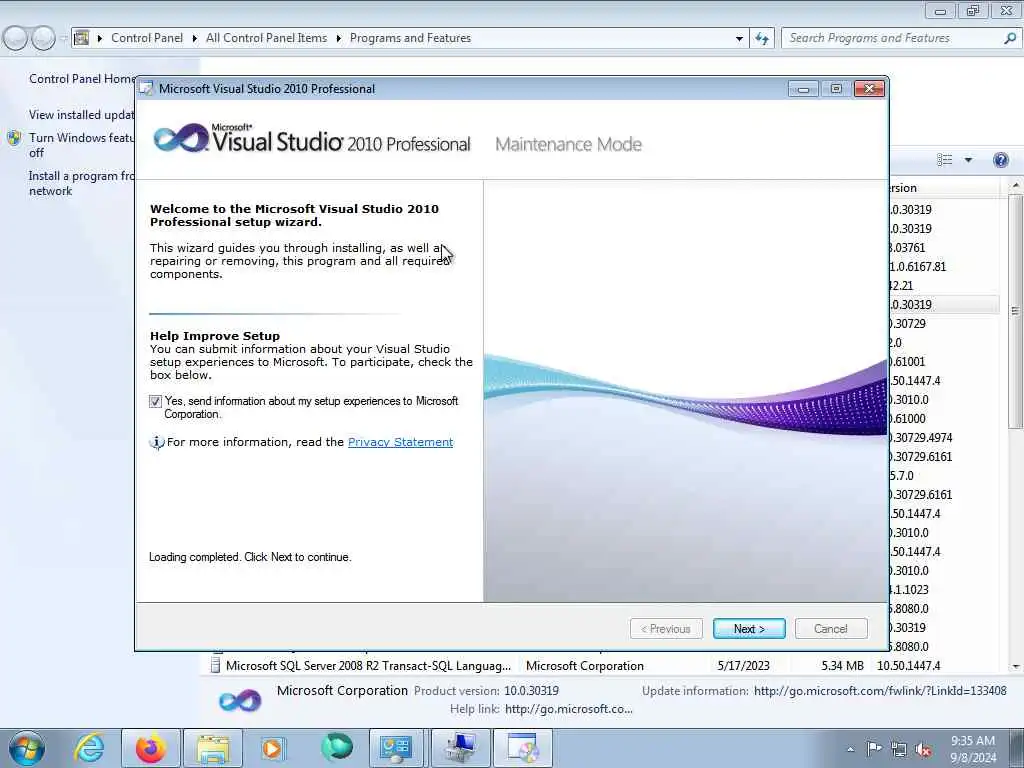Viewport: 1024px width, 768px height.
Task: Click Next to continue the setup wizard
Action: pyautogui.click(x=749, y=628)
